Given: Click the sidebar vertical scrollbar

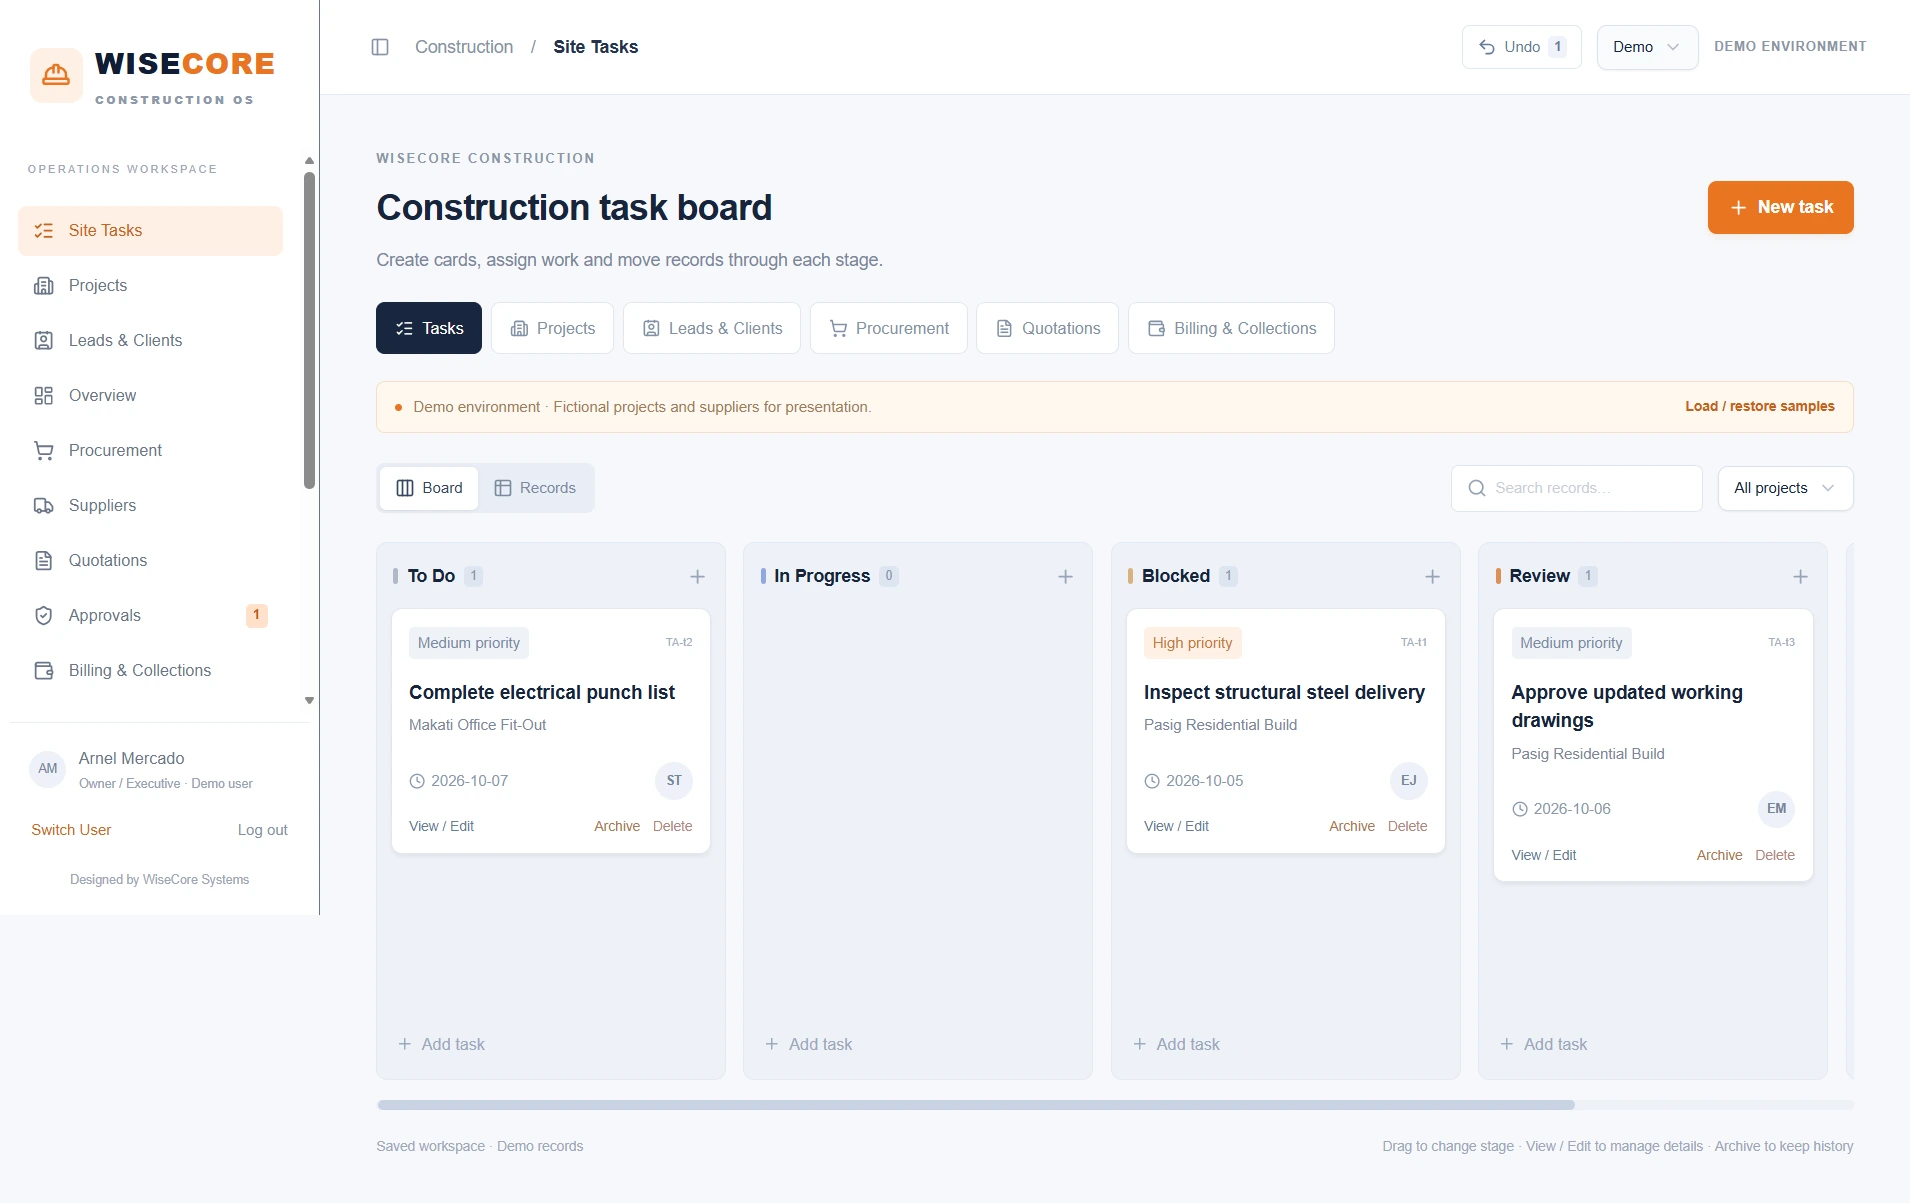Looking at the screenshot, I should click(x=309, y=330).
